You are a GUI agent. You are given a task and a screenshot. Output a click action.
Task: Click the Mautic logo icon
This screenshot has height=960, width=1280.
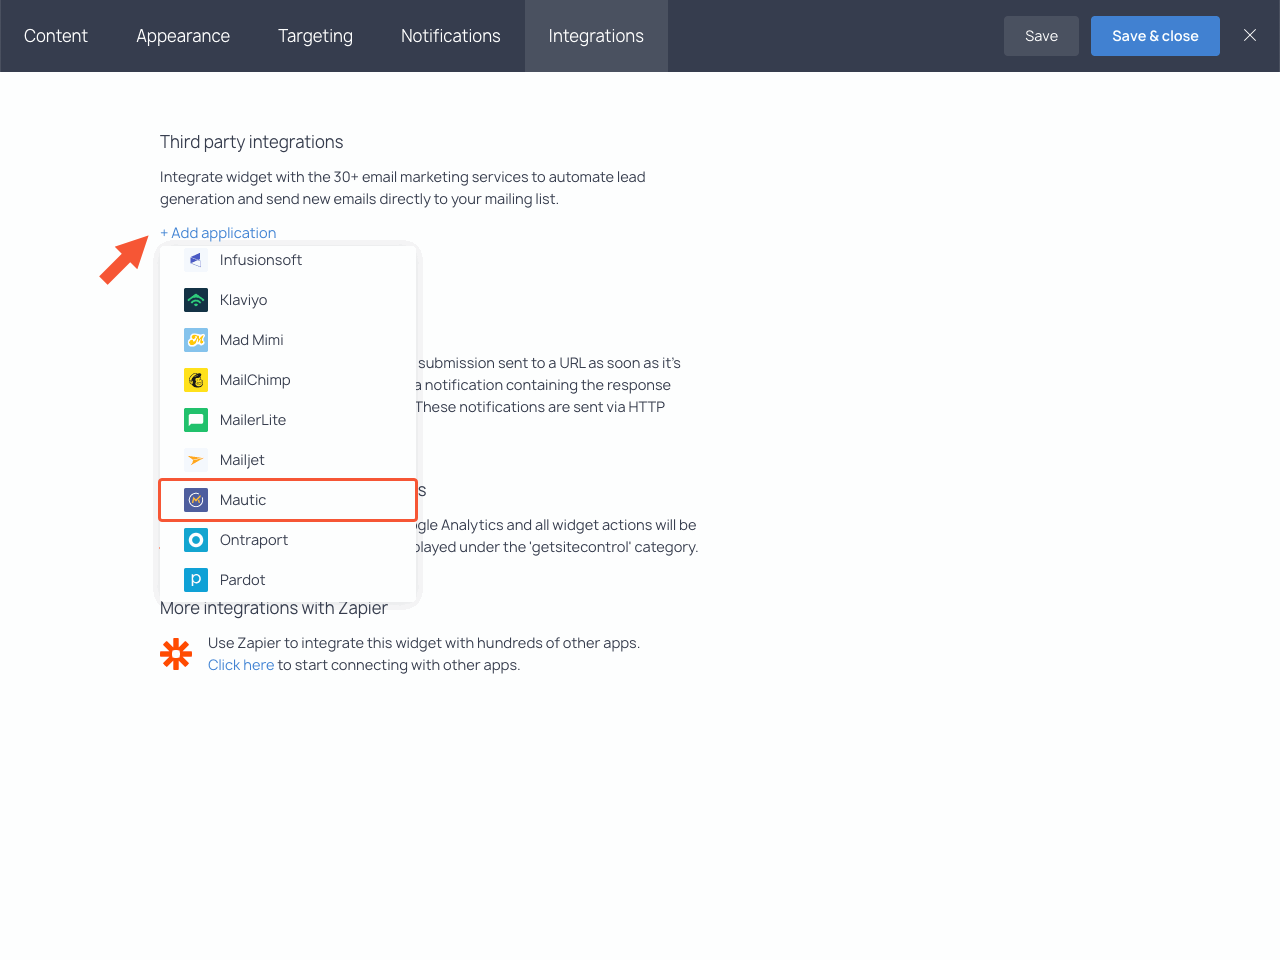196,500
